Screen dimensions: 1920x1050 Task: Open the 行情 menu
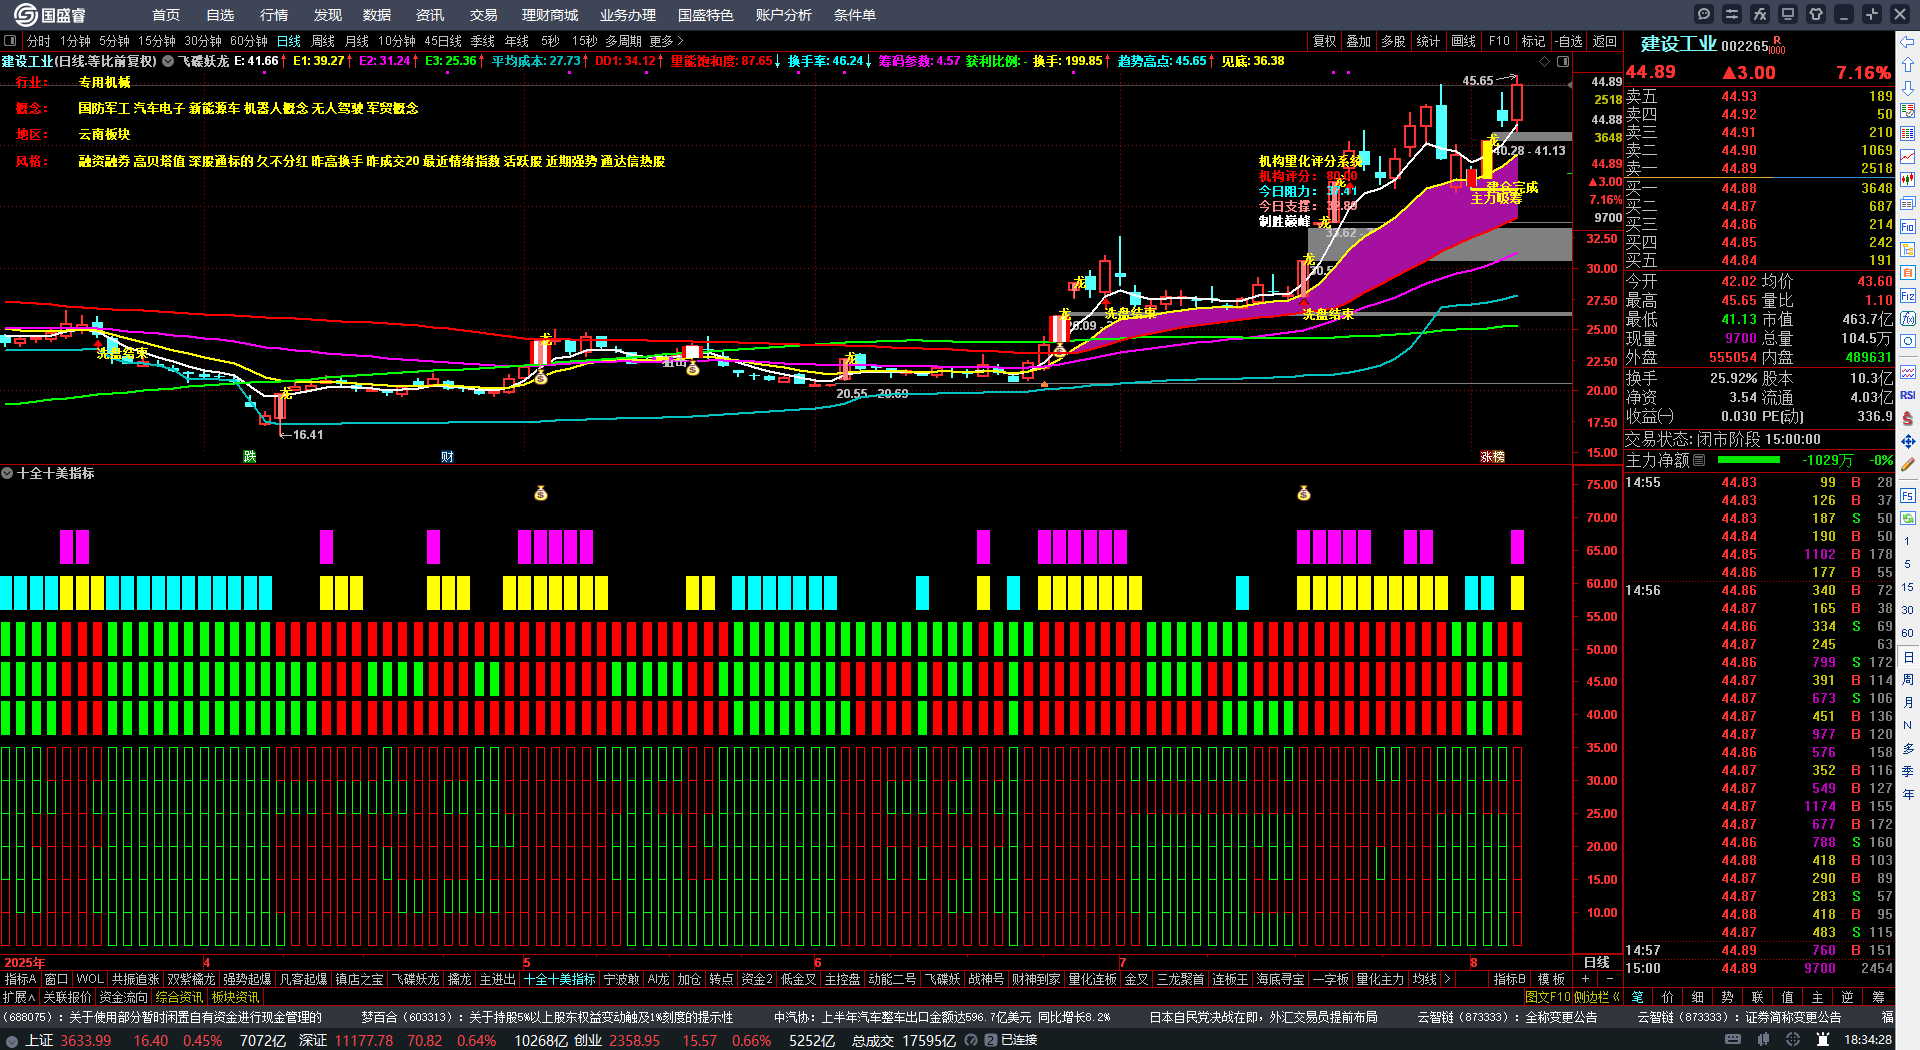(274, 15)
